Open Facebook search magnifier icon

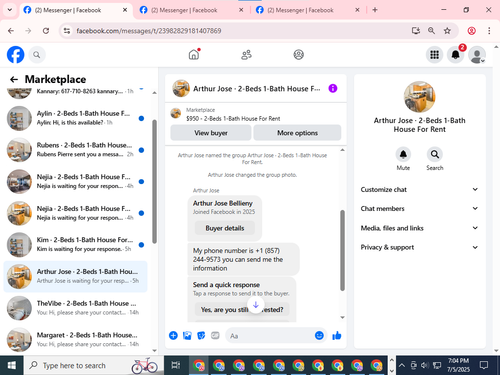point(37,55)
